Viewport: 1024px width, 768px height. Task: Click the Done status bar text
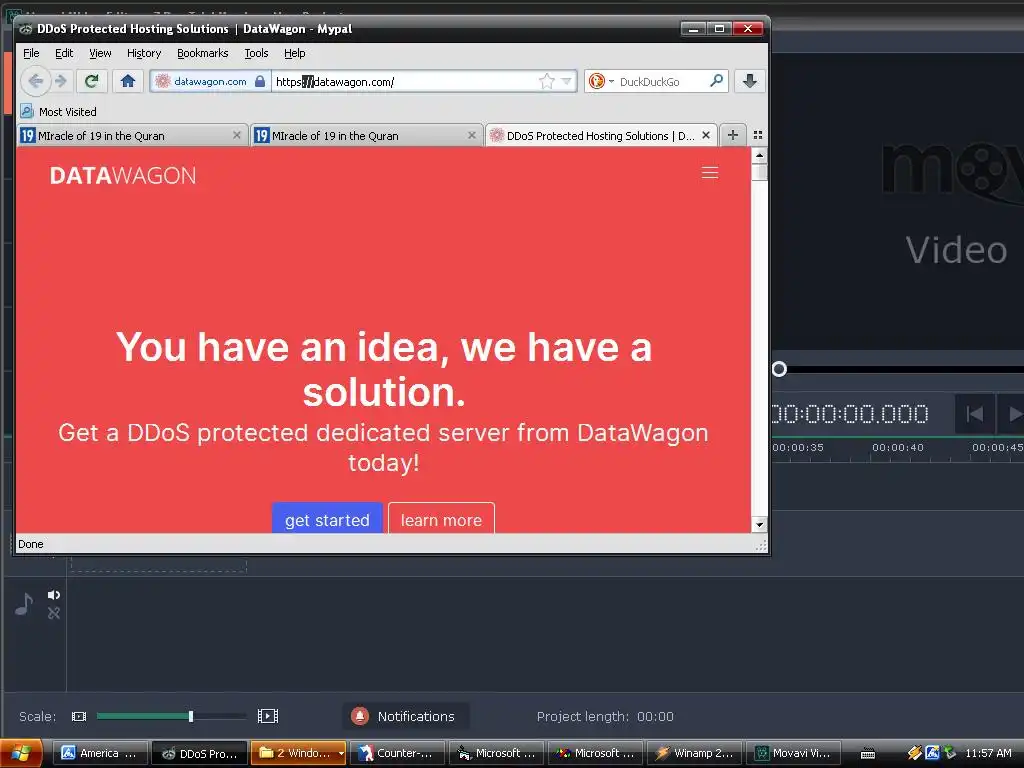(x=31, y=544)
